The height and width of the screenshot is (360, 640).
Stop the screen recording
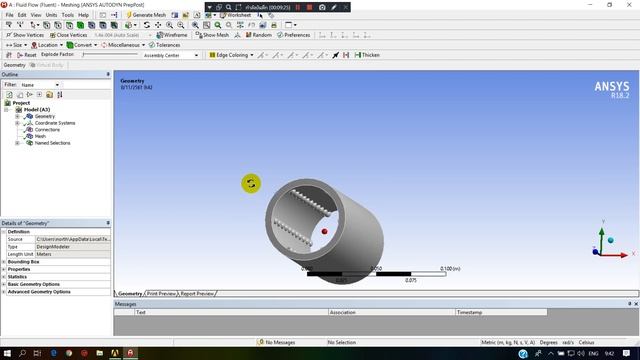click(x=309, y=7)
